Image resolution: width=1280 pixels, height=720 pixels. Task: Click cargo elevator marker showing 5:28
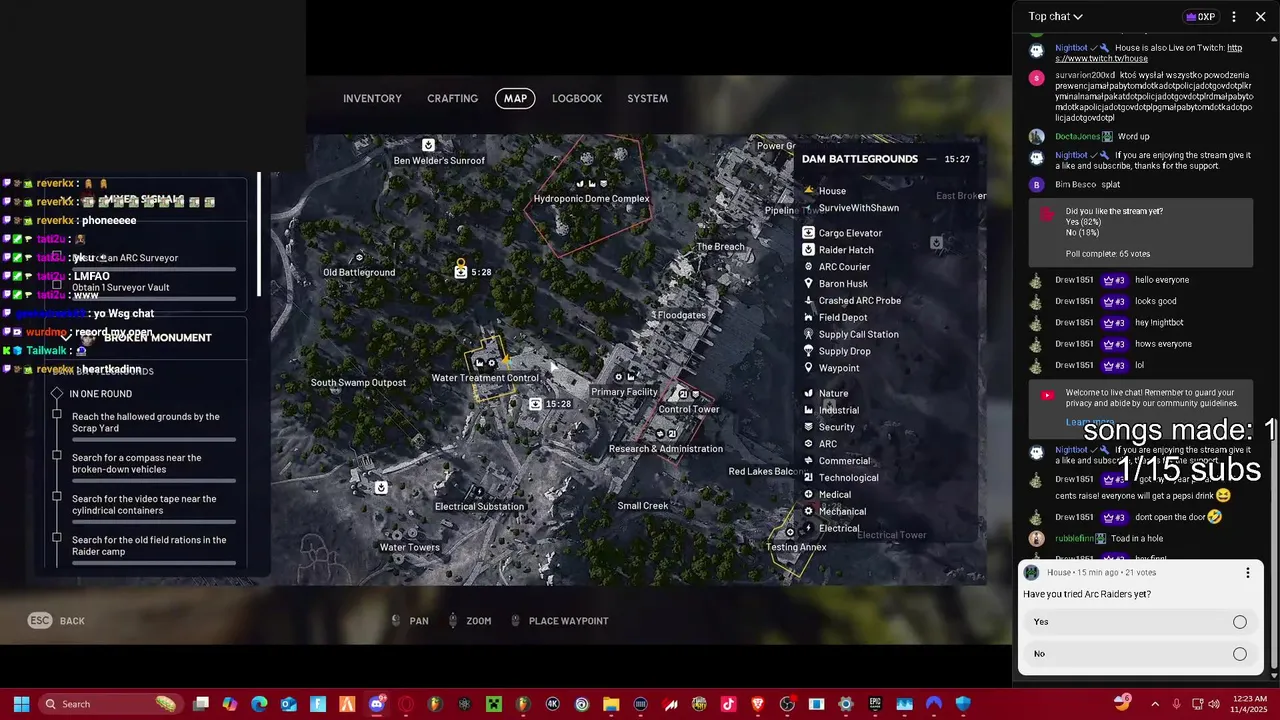pyautogui.click(x=460, y=272)
